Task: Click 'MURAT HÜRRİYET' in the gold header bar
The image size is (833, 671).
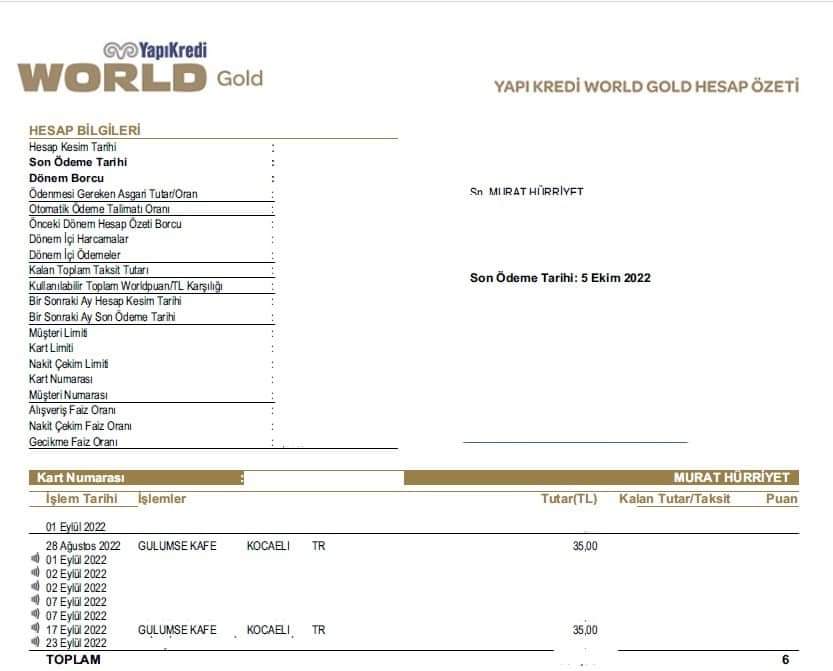Action: pos(732,478)
